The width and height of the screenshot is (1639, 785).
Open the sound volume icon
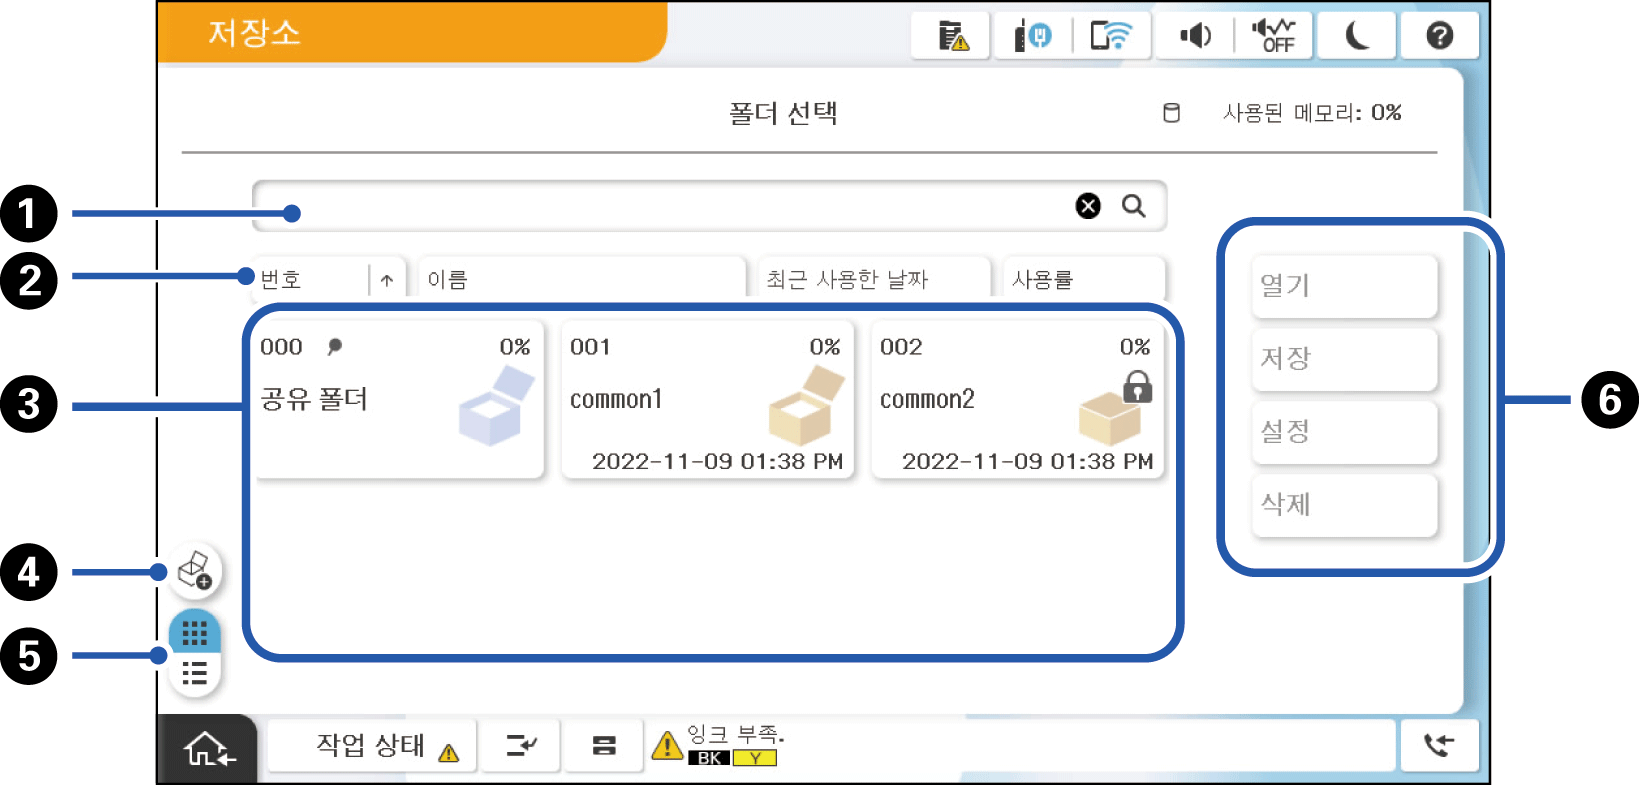(x=1194, y=36)
